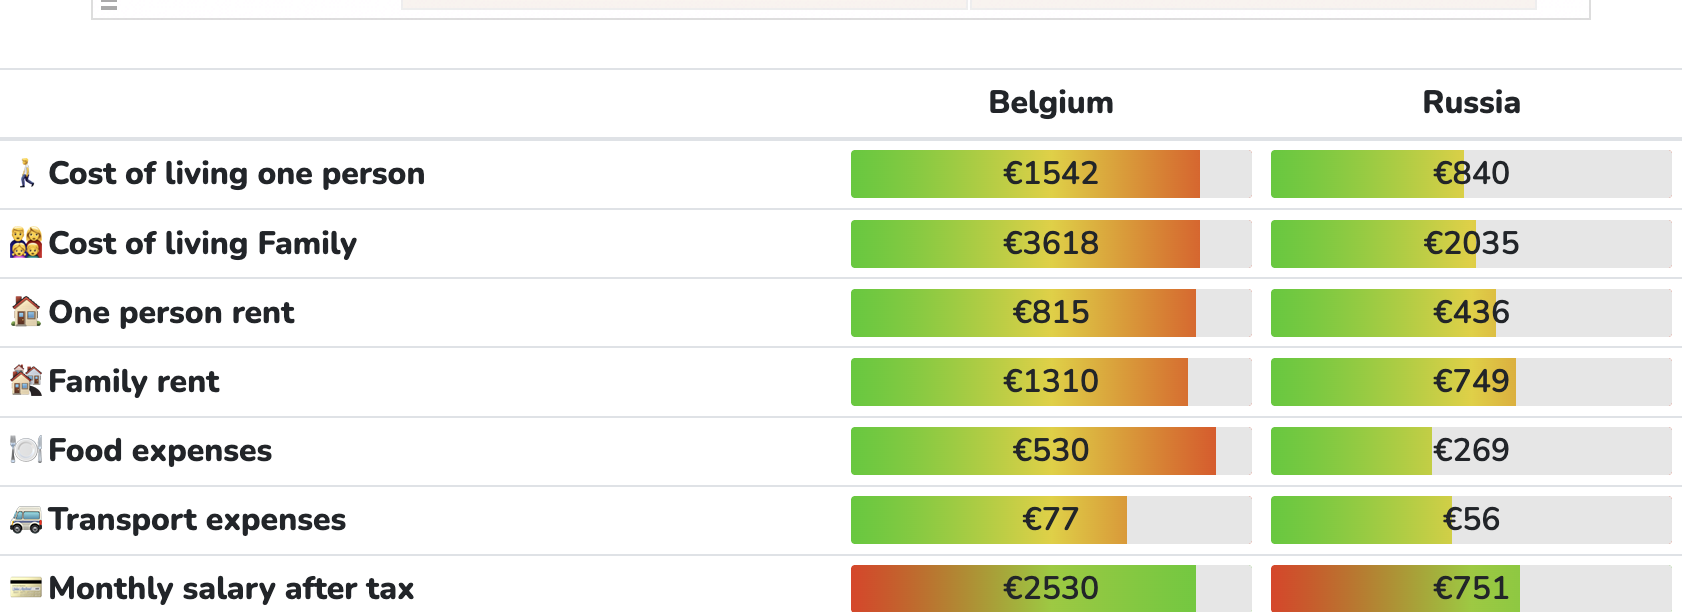The height and width of the screenshot is (612, 1690).
Task: Click the hamburger menu icon at top
Action: tap(109, 4)
